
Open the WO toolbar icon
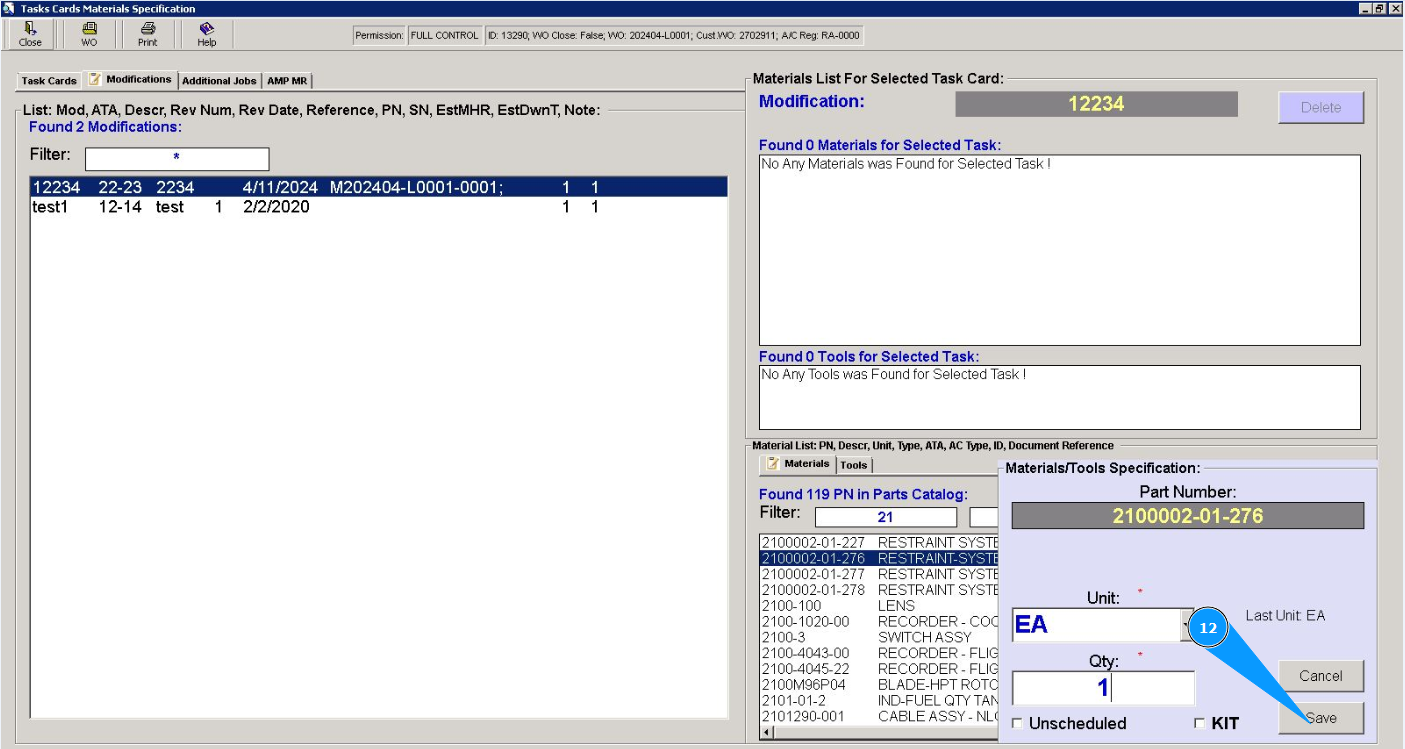pos(89,34)
